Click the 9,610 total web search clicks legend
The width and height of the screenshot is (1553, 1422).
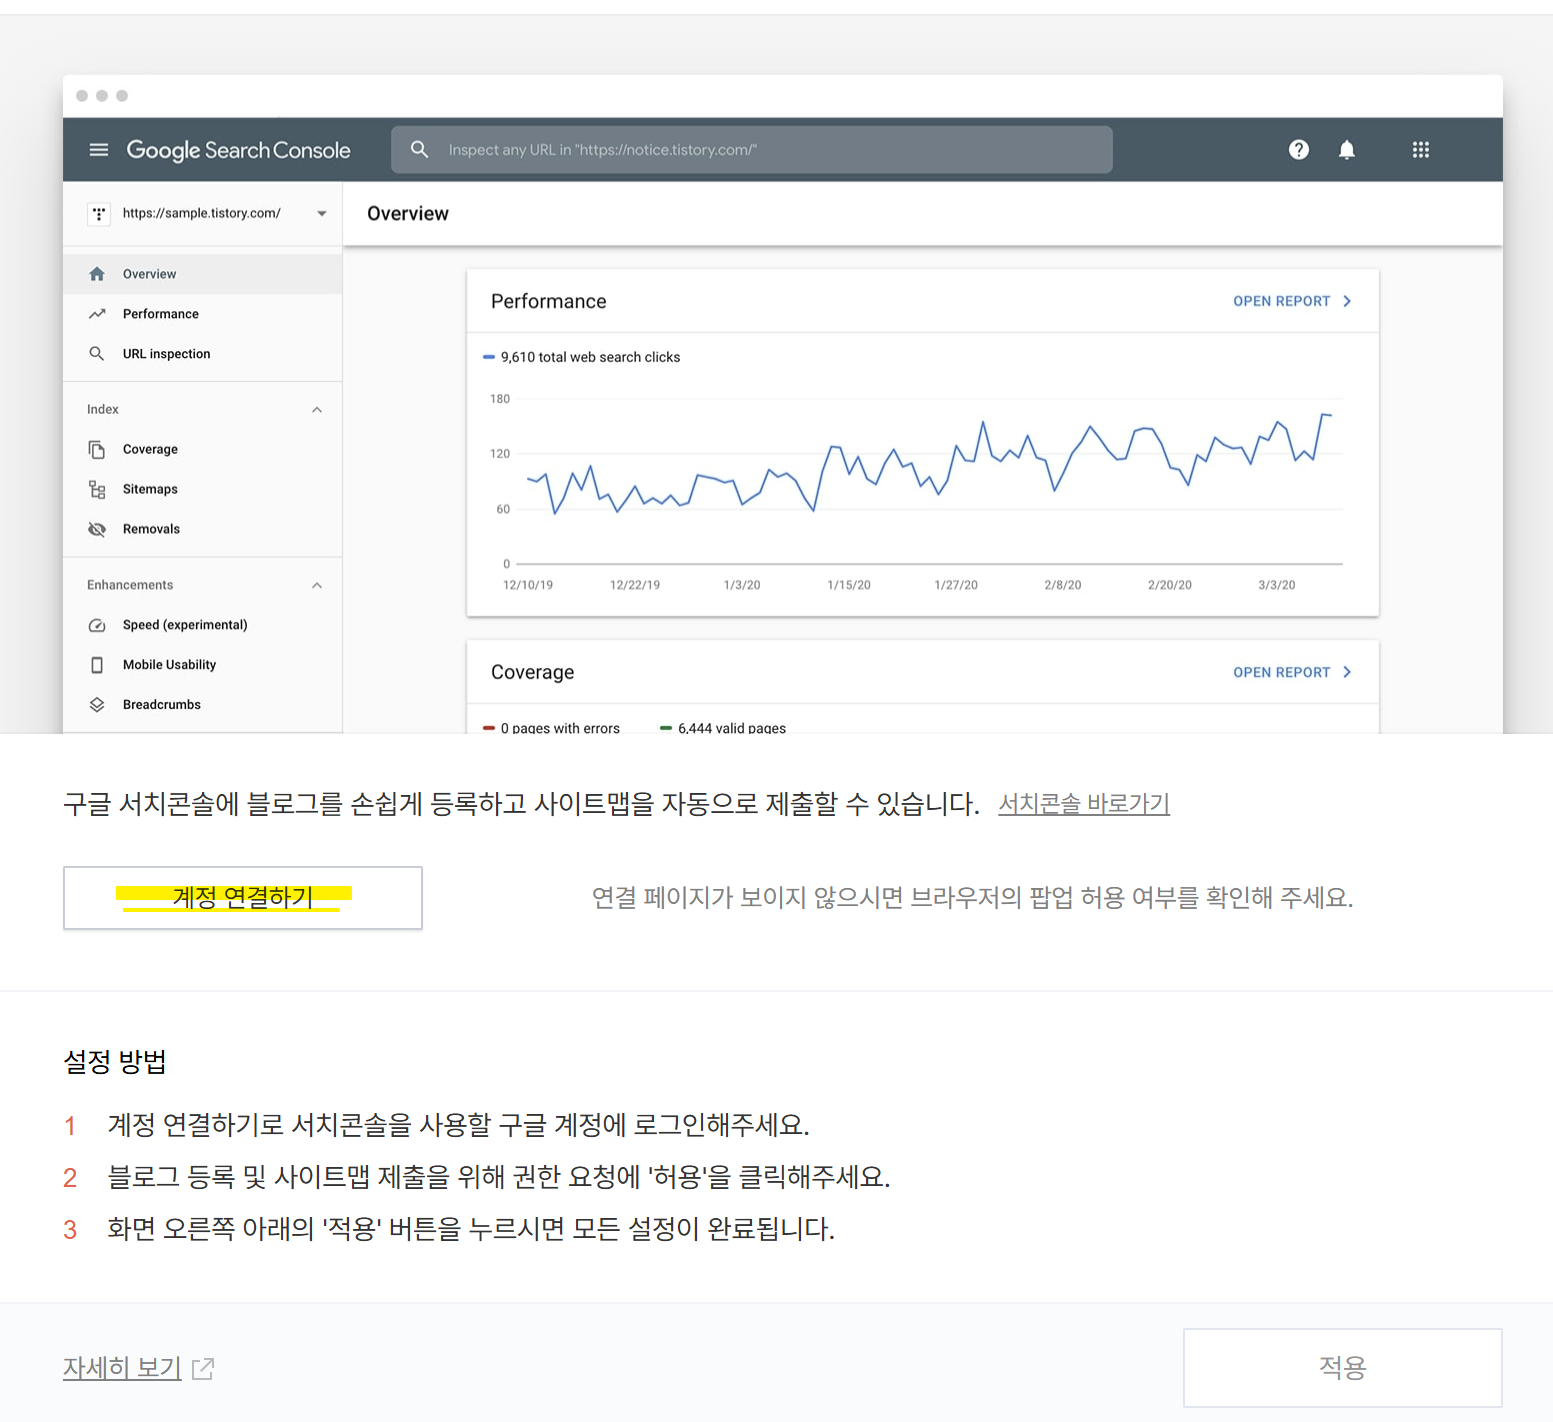pyautogui.click(x=582, y=357)
